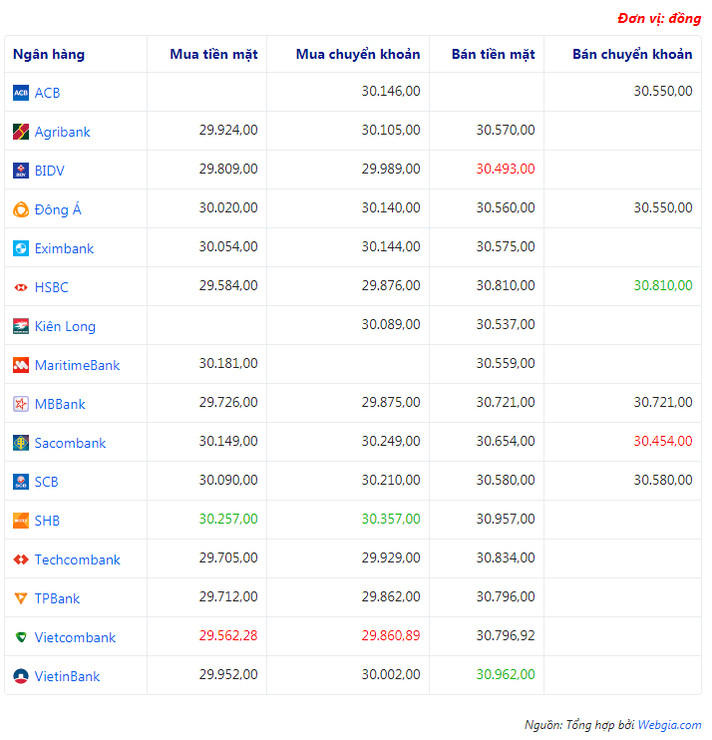Click the HSBC logo icon

click(x=20, y=288)
